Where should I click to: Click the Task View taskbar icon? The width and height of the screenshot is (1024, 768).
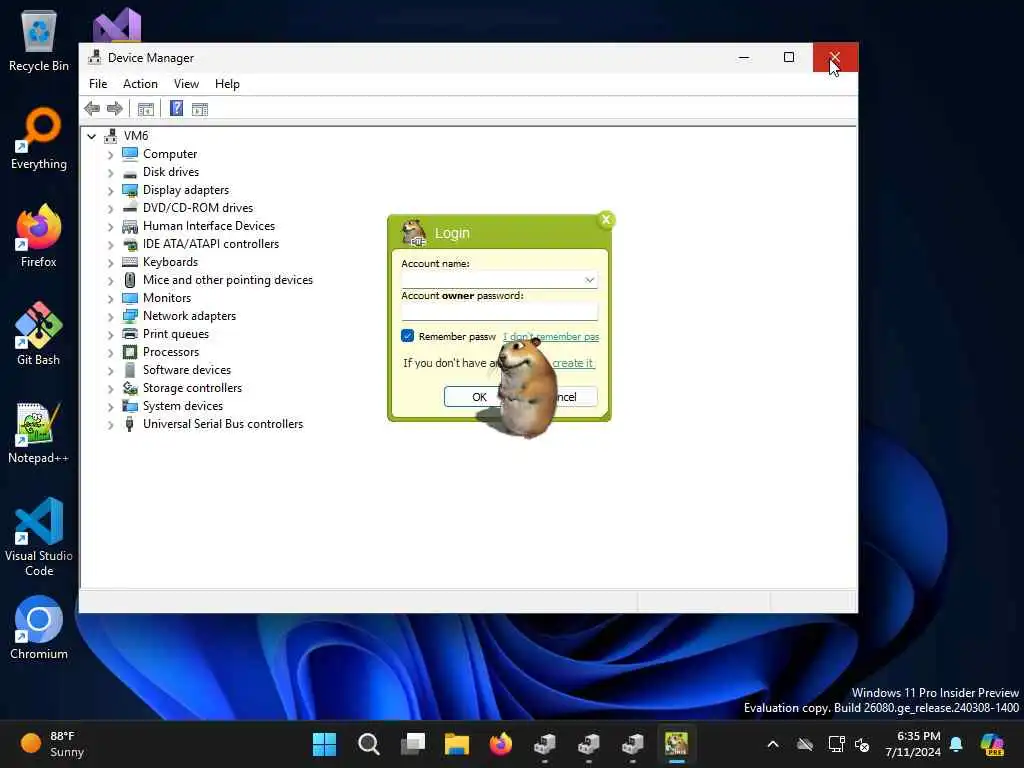tap(413, 744)
